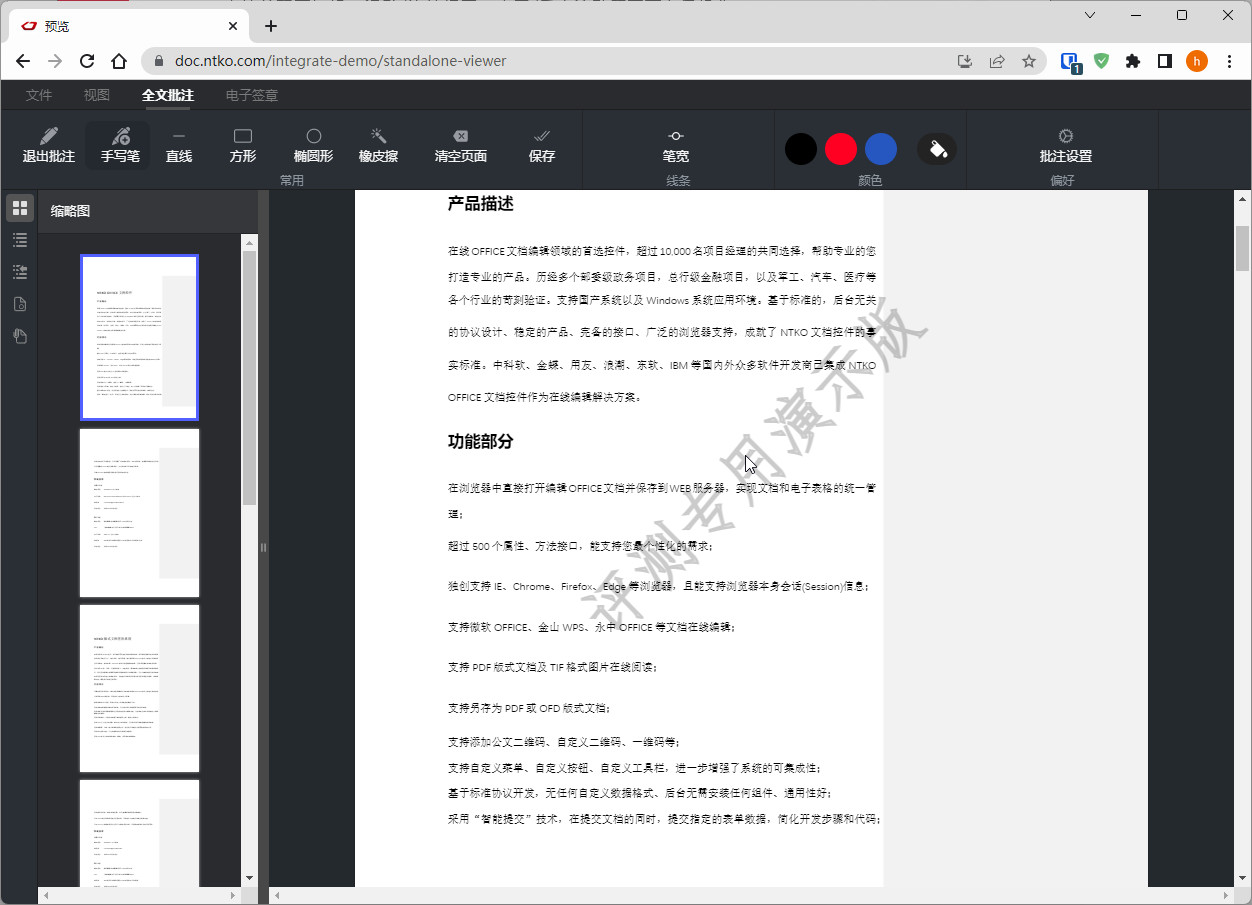Click the 功能部分 heading in document
This screenshot has height=905, width=1252.
click(480, 441)
